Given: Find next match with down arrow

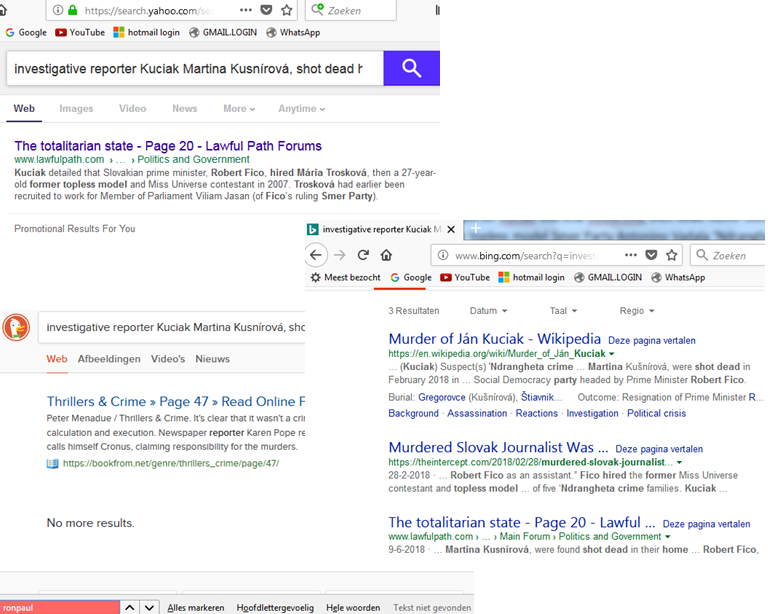Looking at the screenshot, I should (x=149, y=608).
